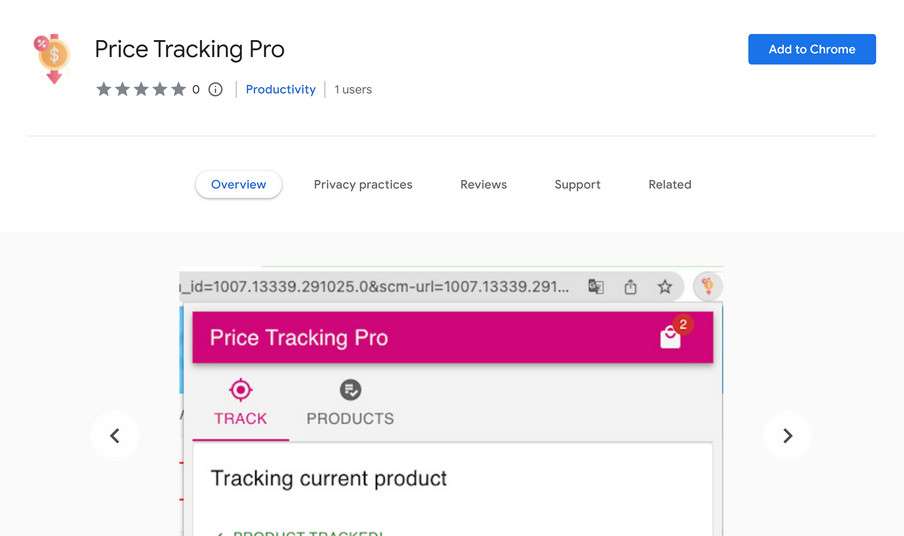Click the extension icon beside the bookmark star

click(708, 287)
